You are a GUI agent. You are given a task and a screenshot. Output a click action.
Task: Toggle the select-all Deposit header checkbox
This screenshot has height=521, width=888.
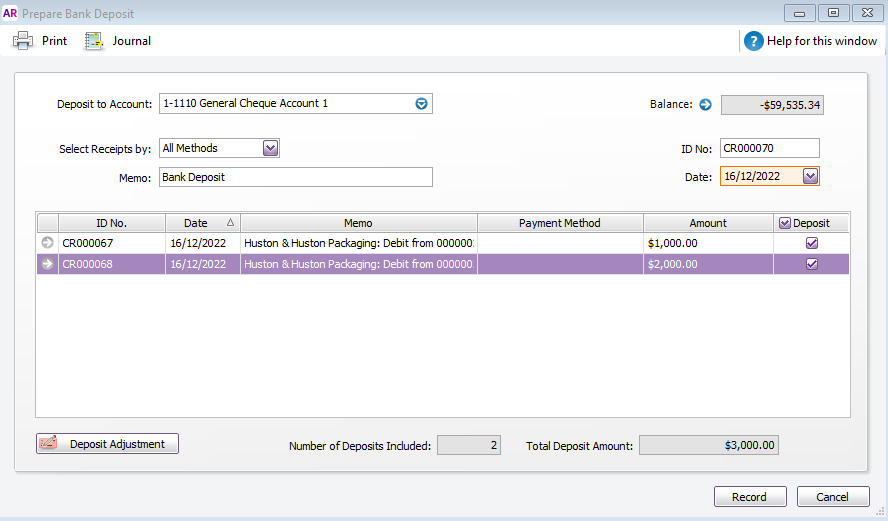point(785,223)
